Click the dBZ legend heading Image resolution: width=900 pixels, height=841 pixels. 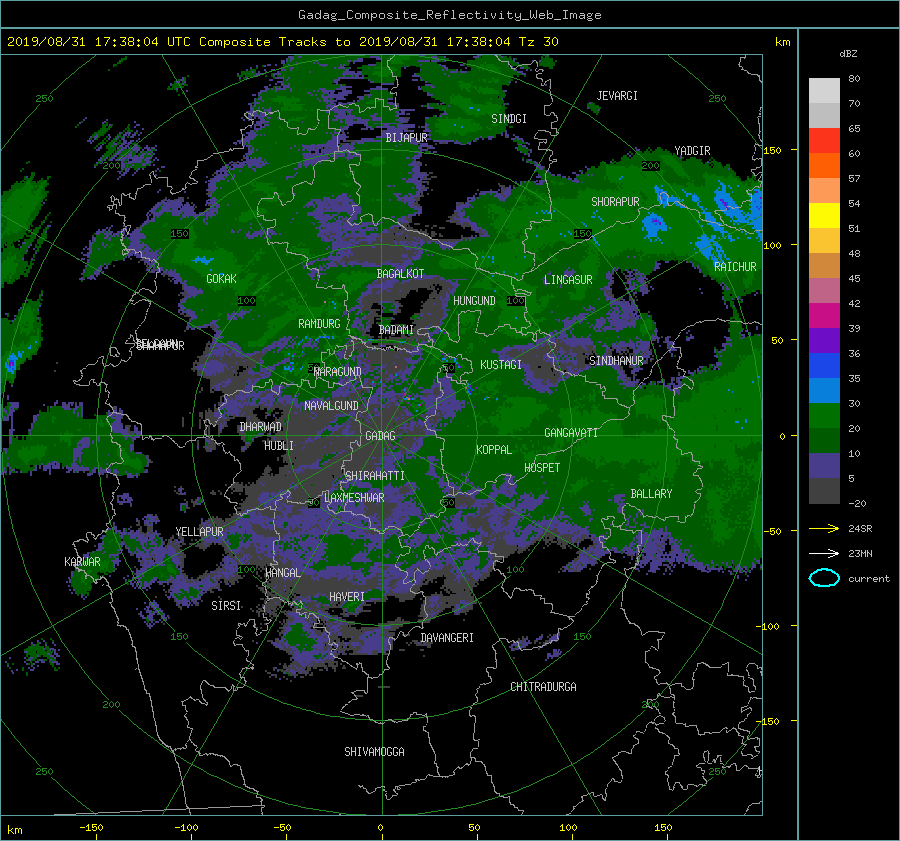click(x=848, y=54)
